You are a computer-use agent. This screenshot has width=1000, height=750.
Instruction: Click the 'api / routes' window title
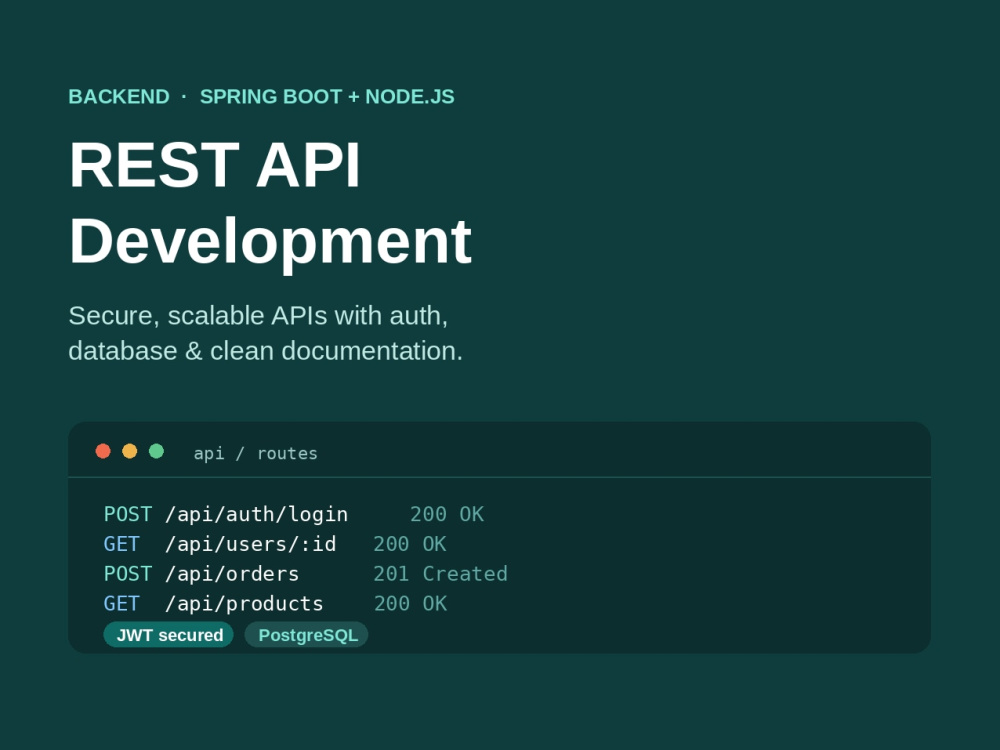click(255, 453)
